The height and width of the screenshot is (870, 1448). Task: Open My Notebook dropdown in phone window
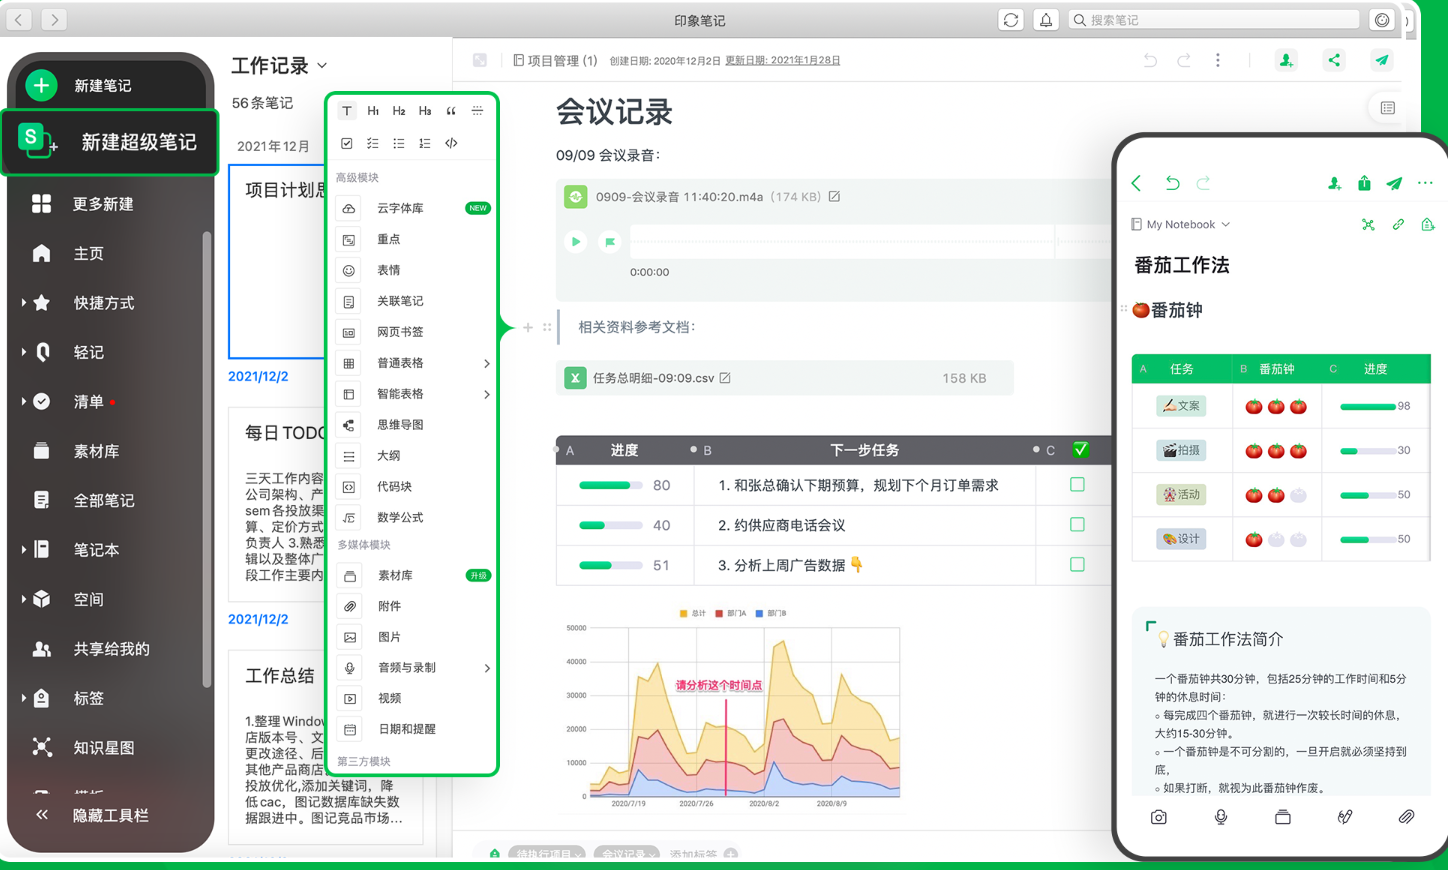(x=1180, y=225)
